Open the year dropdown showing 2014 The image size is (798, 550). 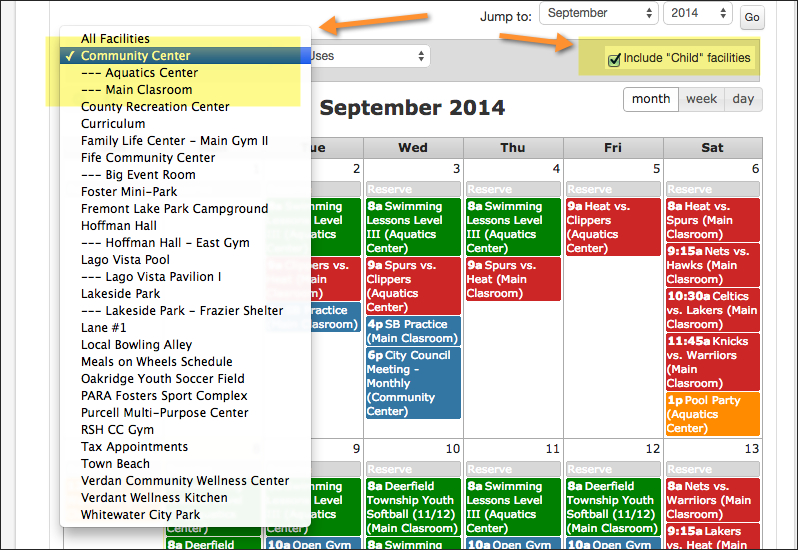click(698, 13)
